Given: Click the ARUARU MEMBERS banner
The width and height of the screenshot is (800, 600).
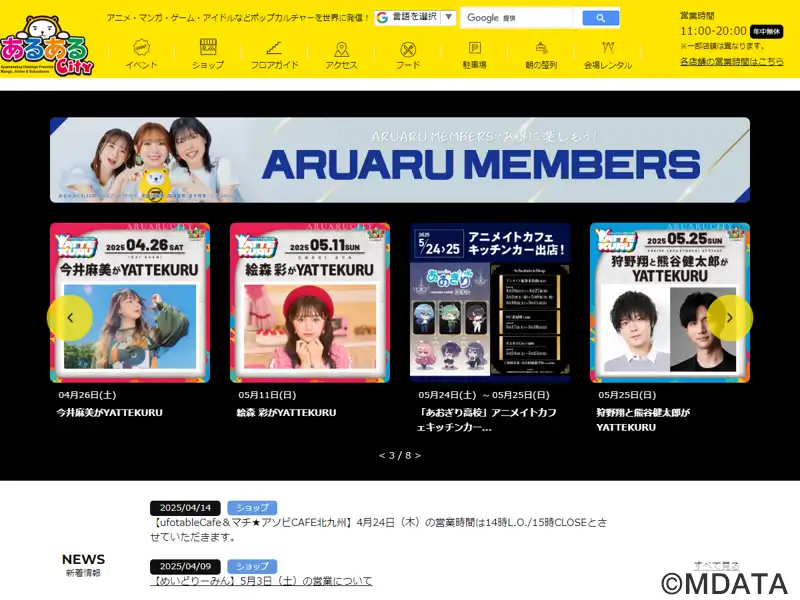Looking at the screenshot, I should click(x=400, y=160).
